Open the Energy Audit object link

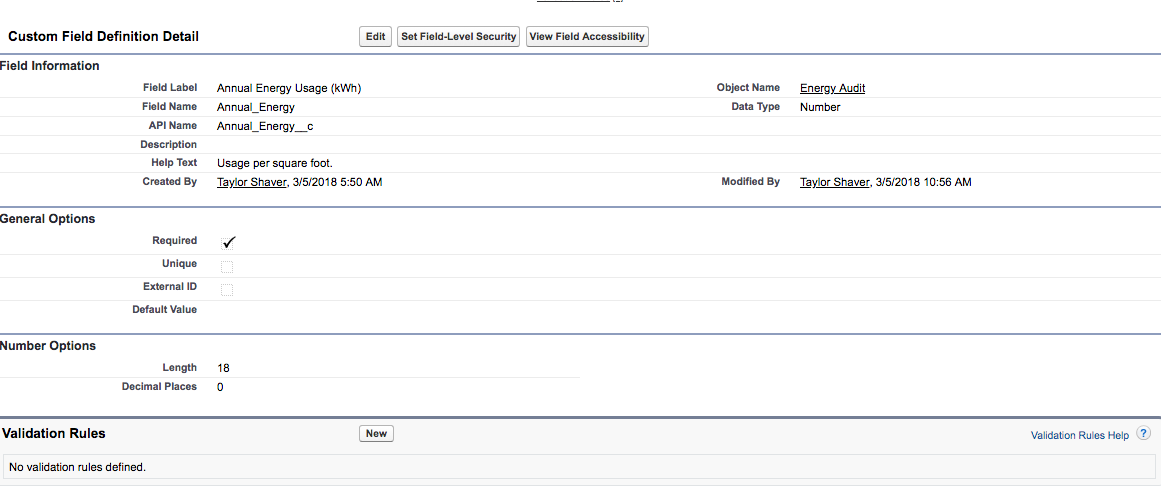point(832,88)
